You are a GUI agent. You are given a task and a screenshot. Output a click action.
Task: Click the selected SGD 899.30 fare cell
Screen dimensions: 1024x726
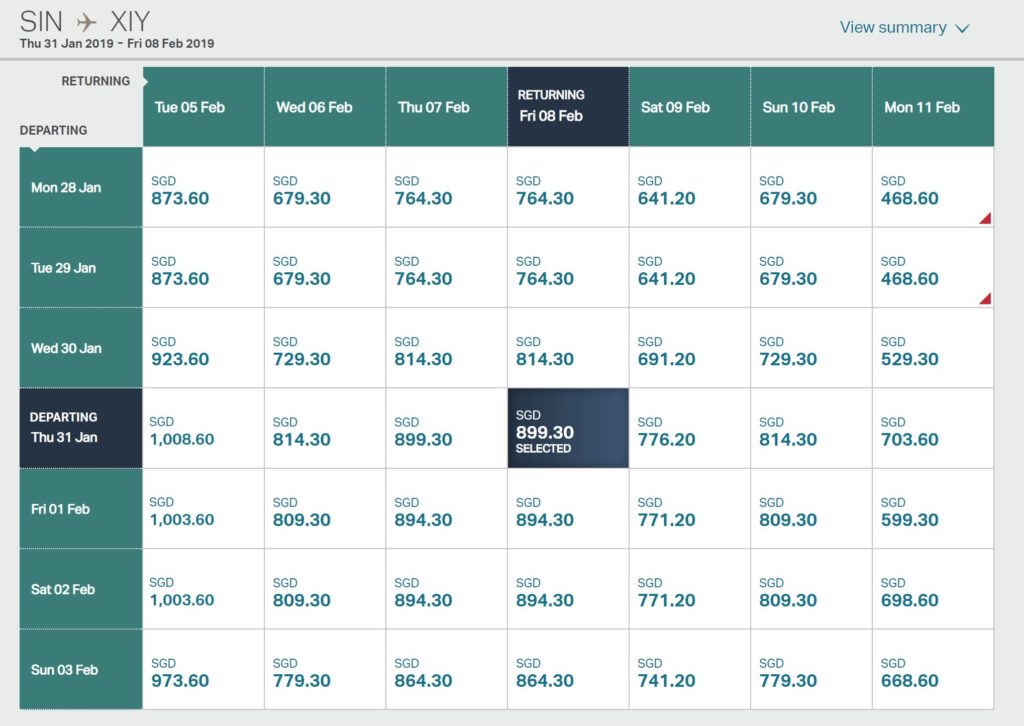(x=568, y=428)
